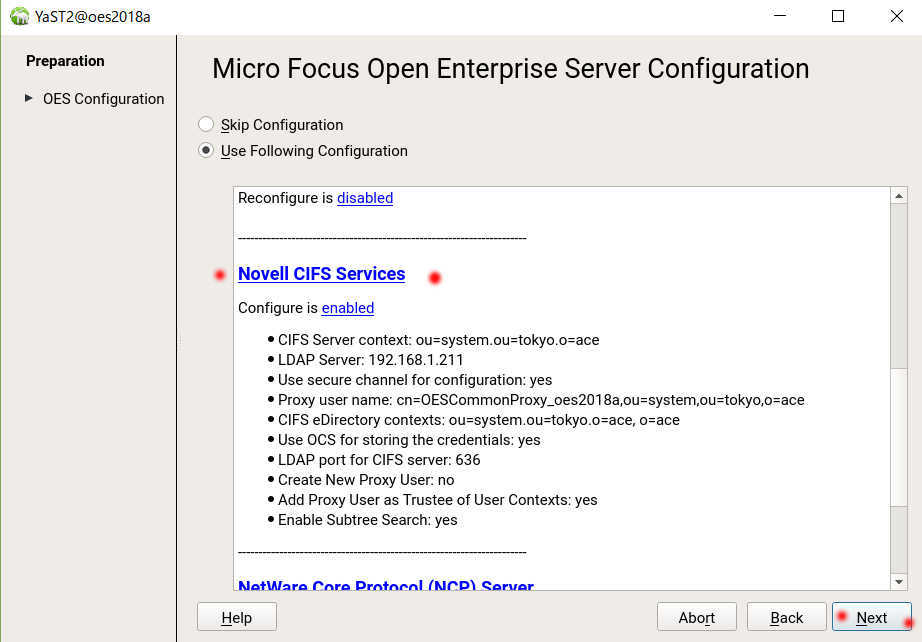This screenshot has height=642, width=922.
Task: Maximize the YaST2 window
Action: (x=838, y=16)
